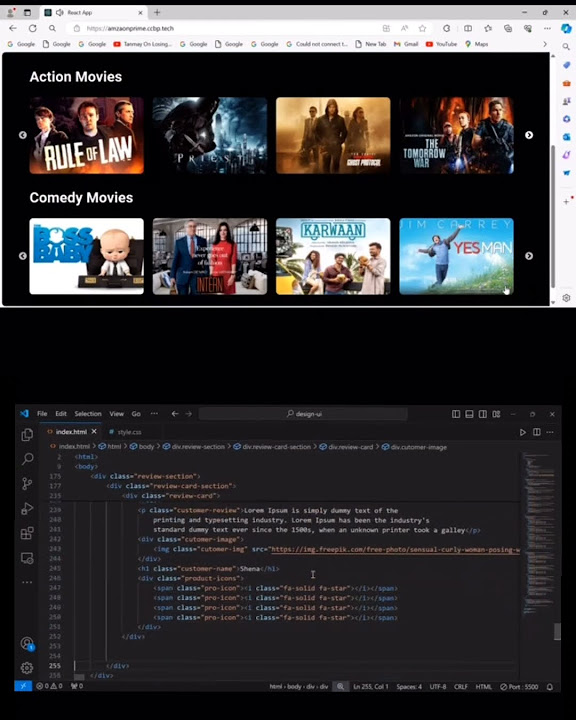Viewport: 576px width, 720px height.
Task: Open Edit menu in VS Code
Action: click(x=61, y=414)
